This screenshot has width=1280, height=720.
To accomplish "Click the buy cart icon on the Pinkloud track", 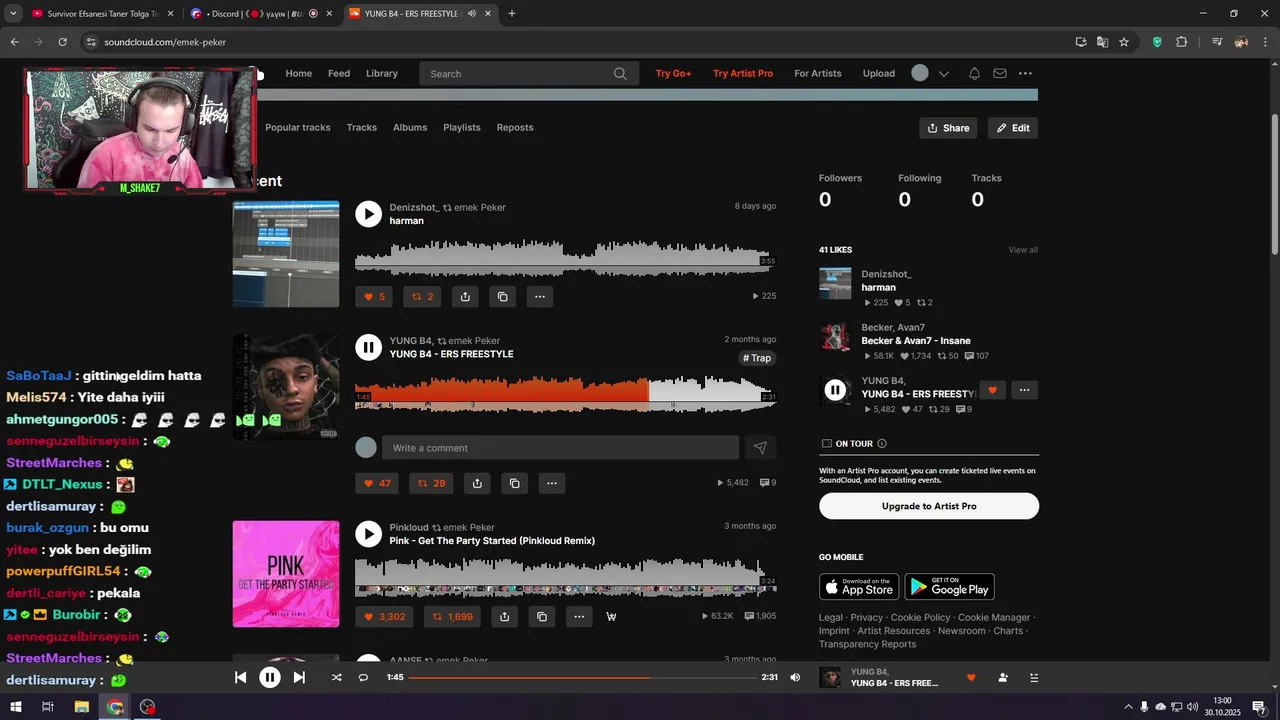I will point(611,616).
